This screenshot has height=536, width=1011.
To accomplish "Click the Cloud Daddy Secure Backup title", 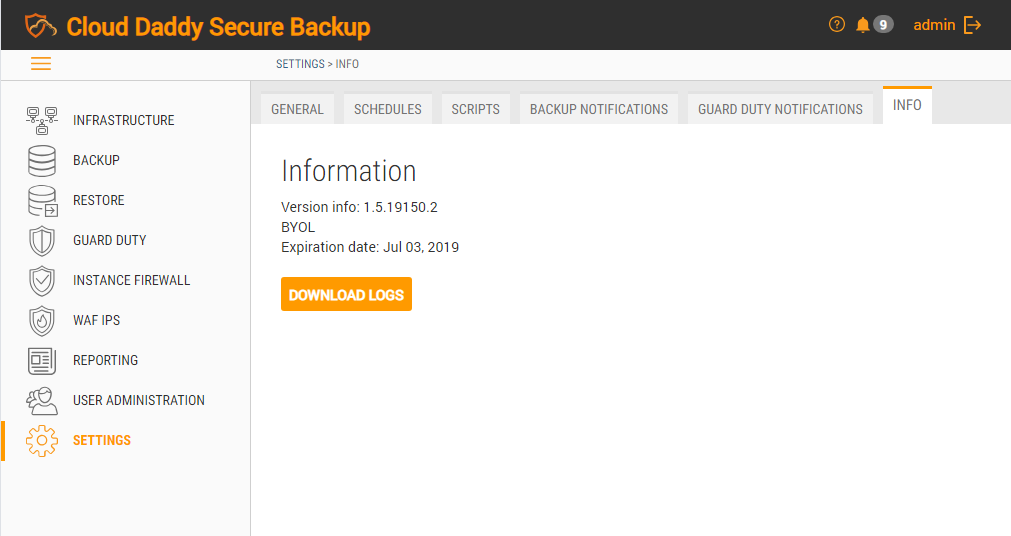I will [x=219, y=27].
